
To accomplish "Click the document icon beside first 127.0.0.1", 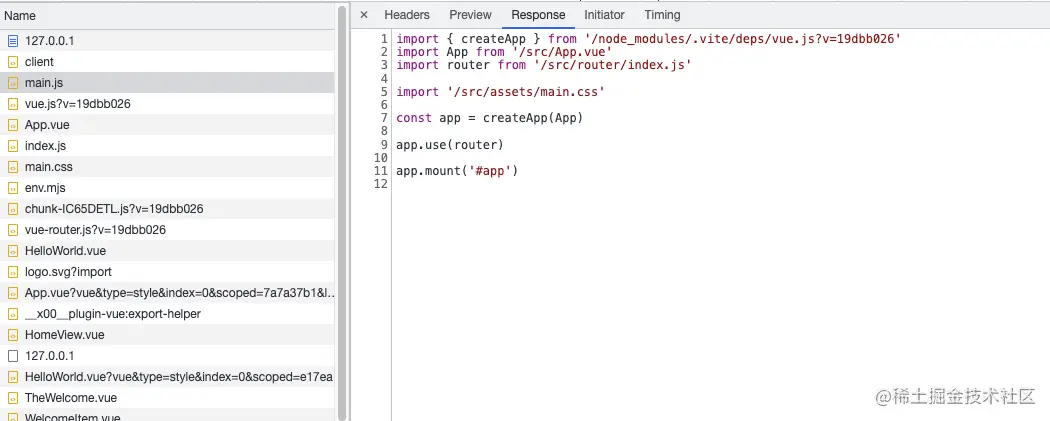I will pos(13,41).
